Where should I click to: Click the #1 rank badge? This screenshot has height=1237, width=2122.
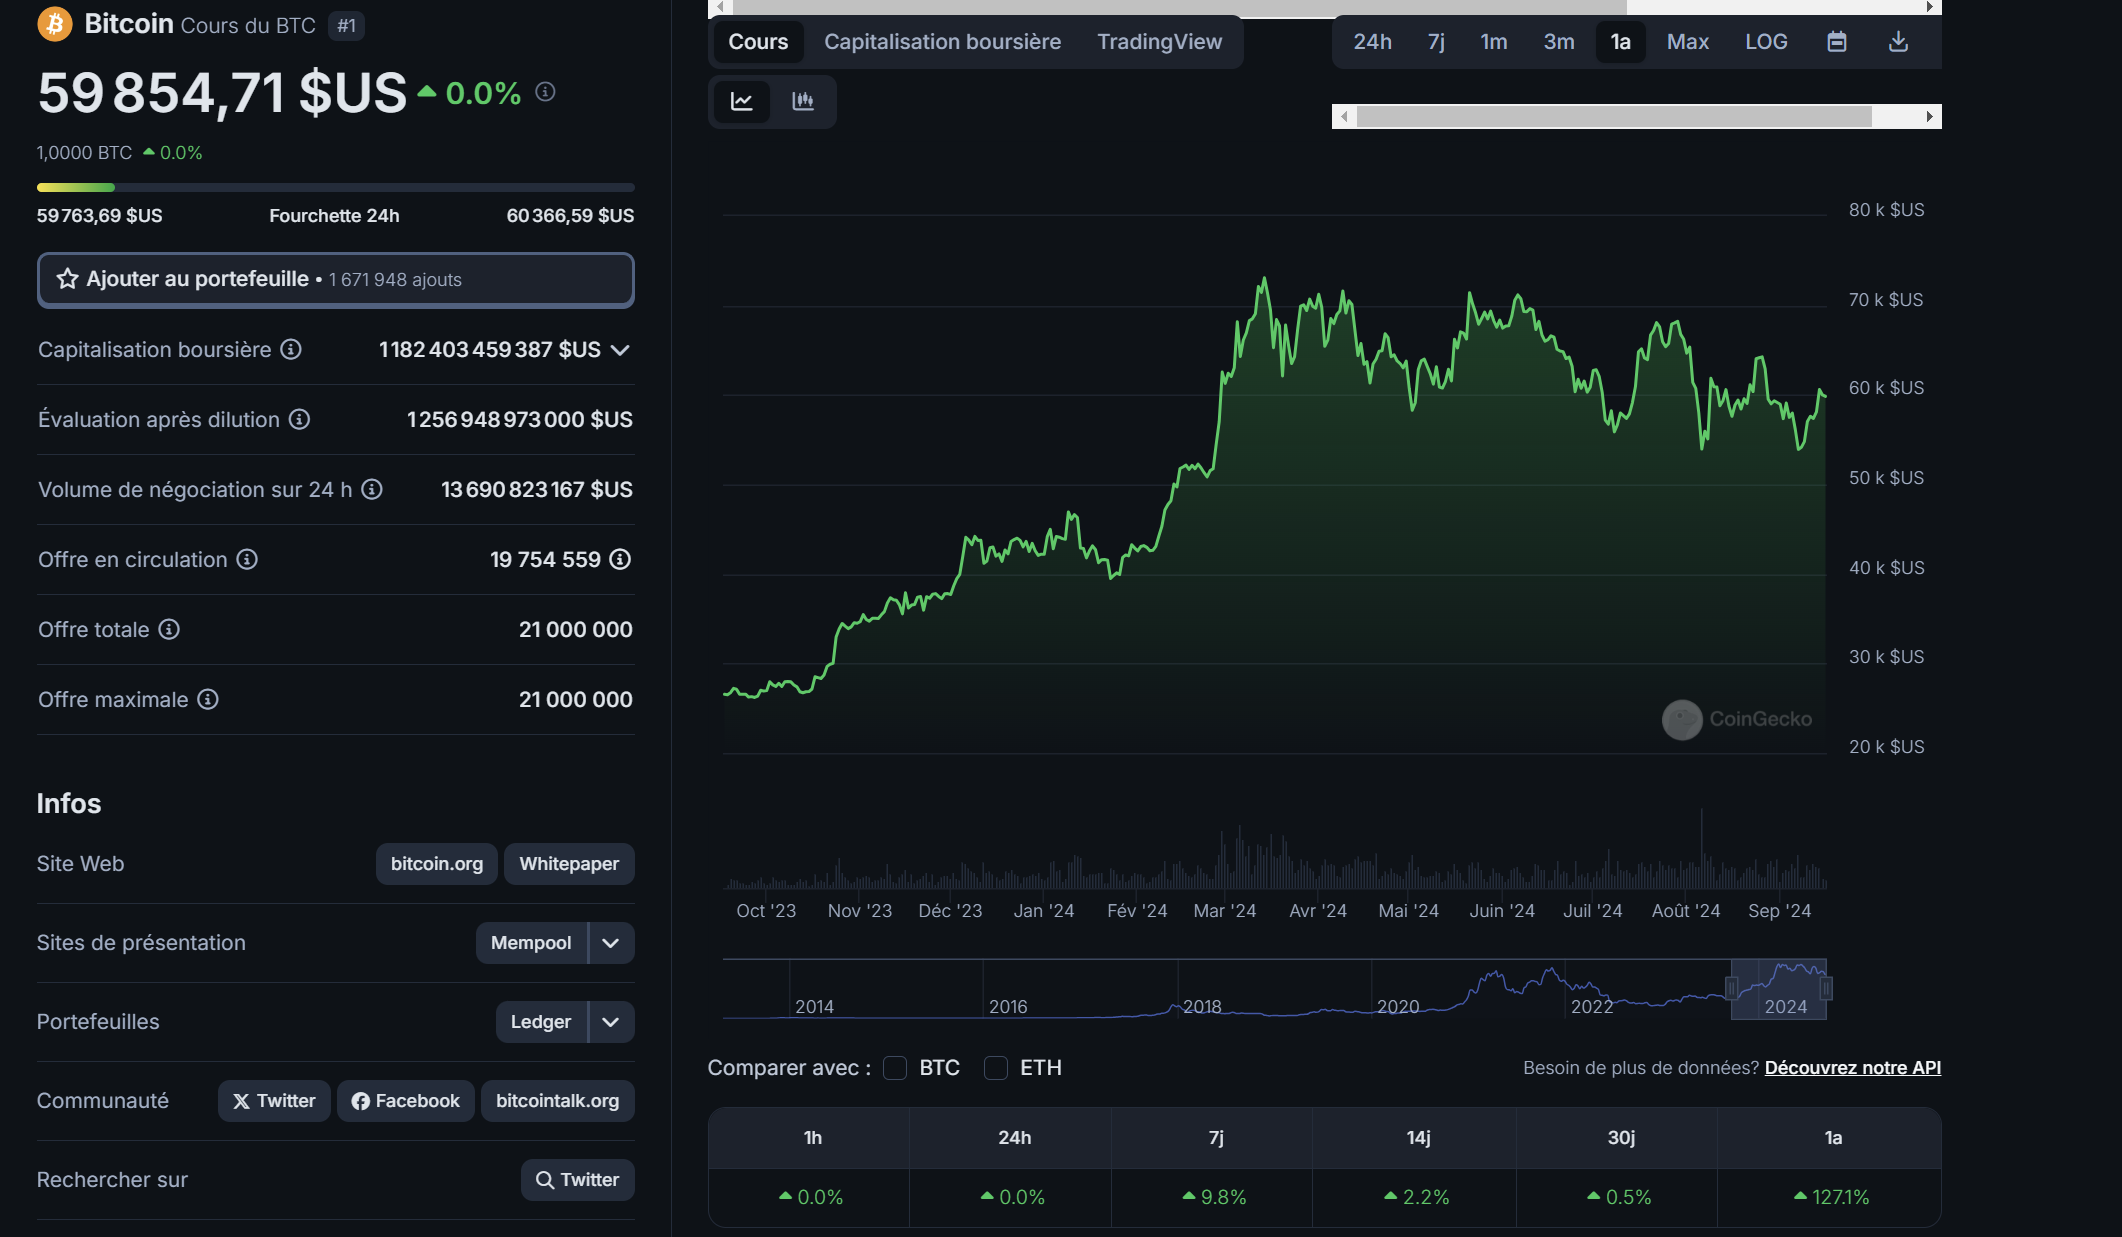[x=346, y=25]
